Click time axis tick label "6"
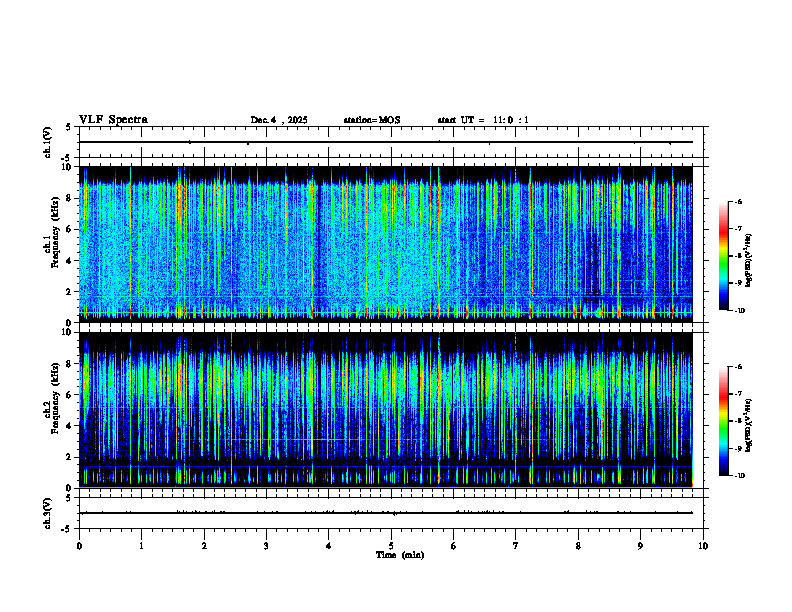 tap(454, 546)
